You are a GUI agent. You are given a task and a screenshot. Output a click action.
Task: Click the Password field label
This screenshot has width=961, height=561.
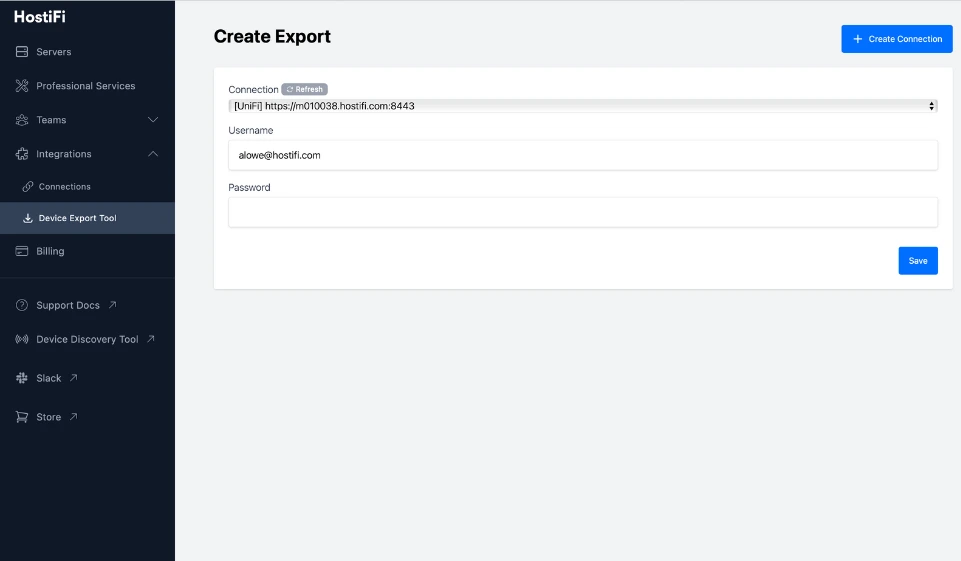click(x=249, y=188)
